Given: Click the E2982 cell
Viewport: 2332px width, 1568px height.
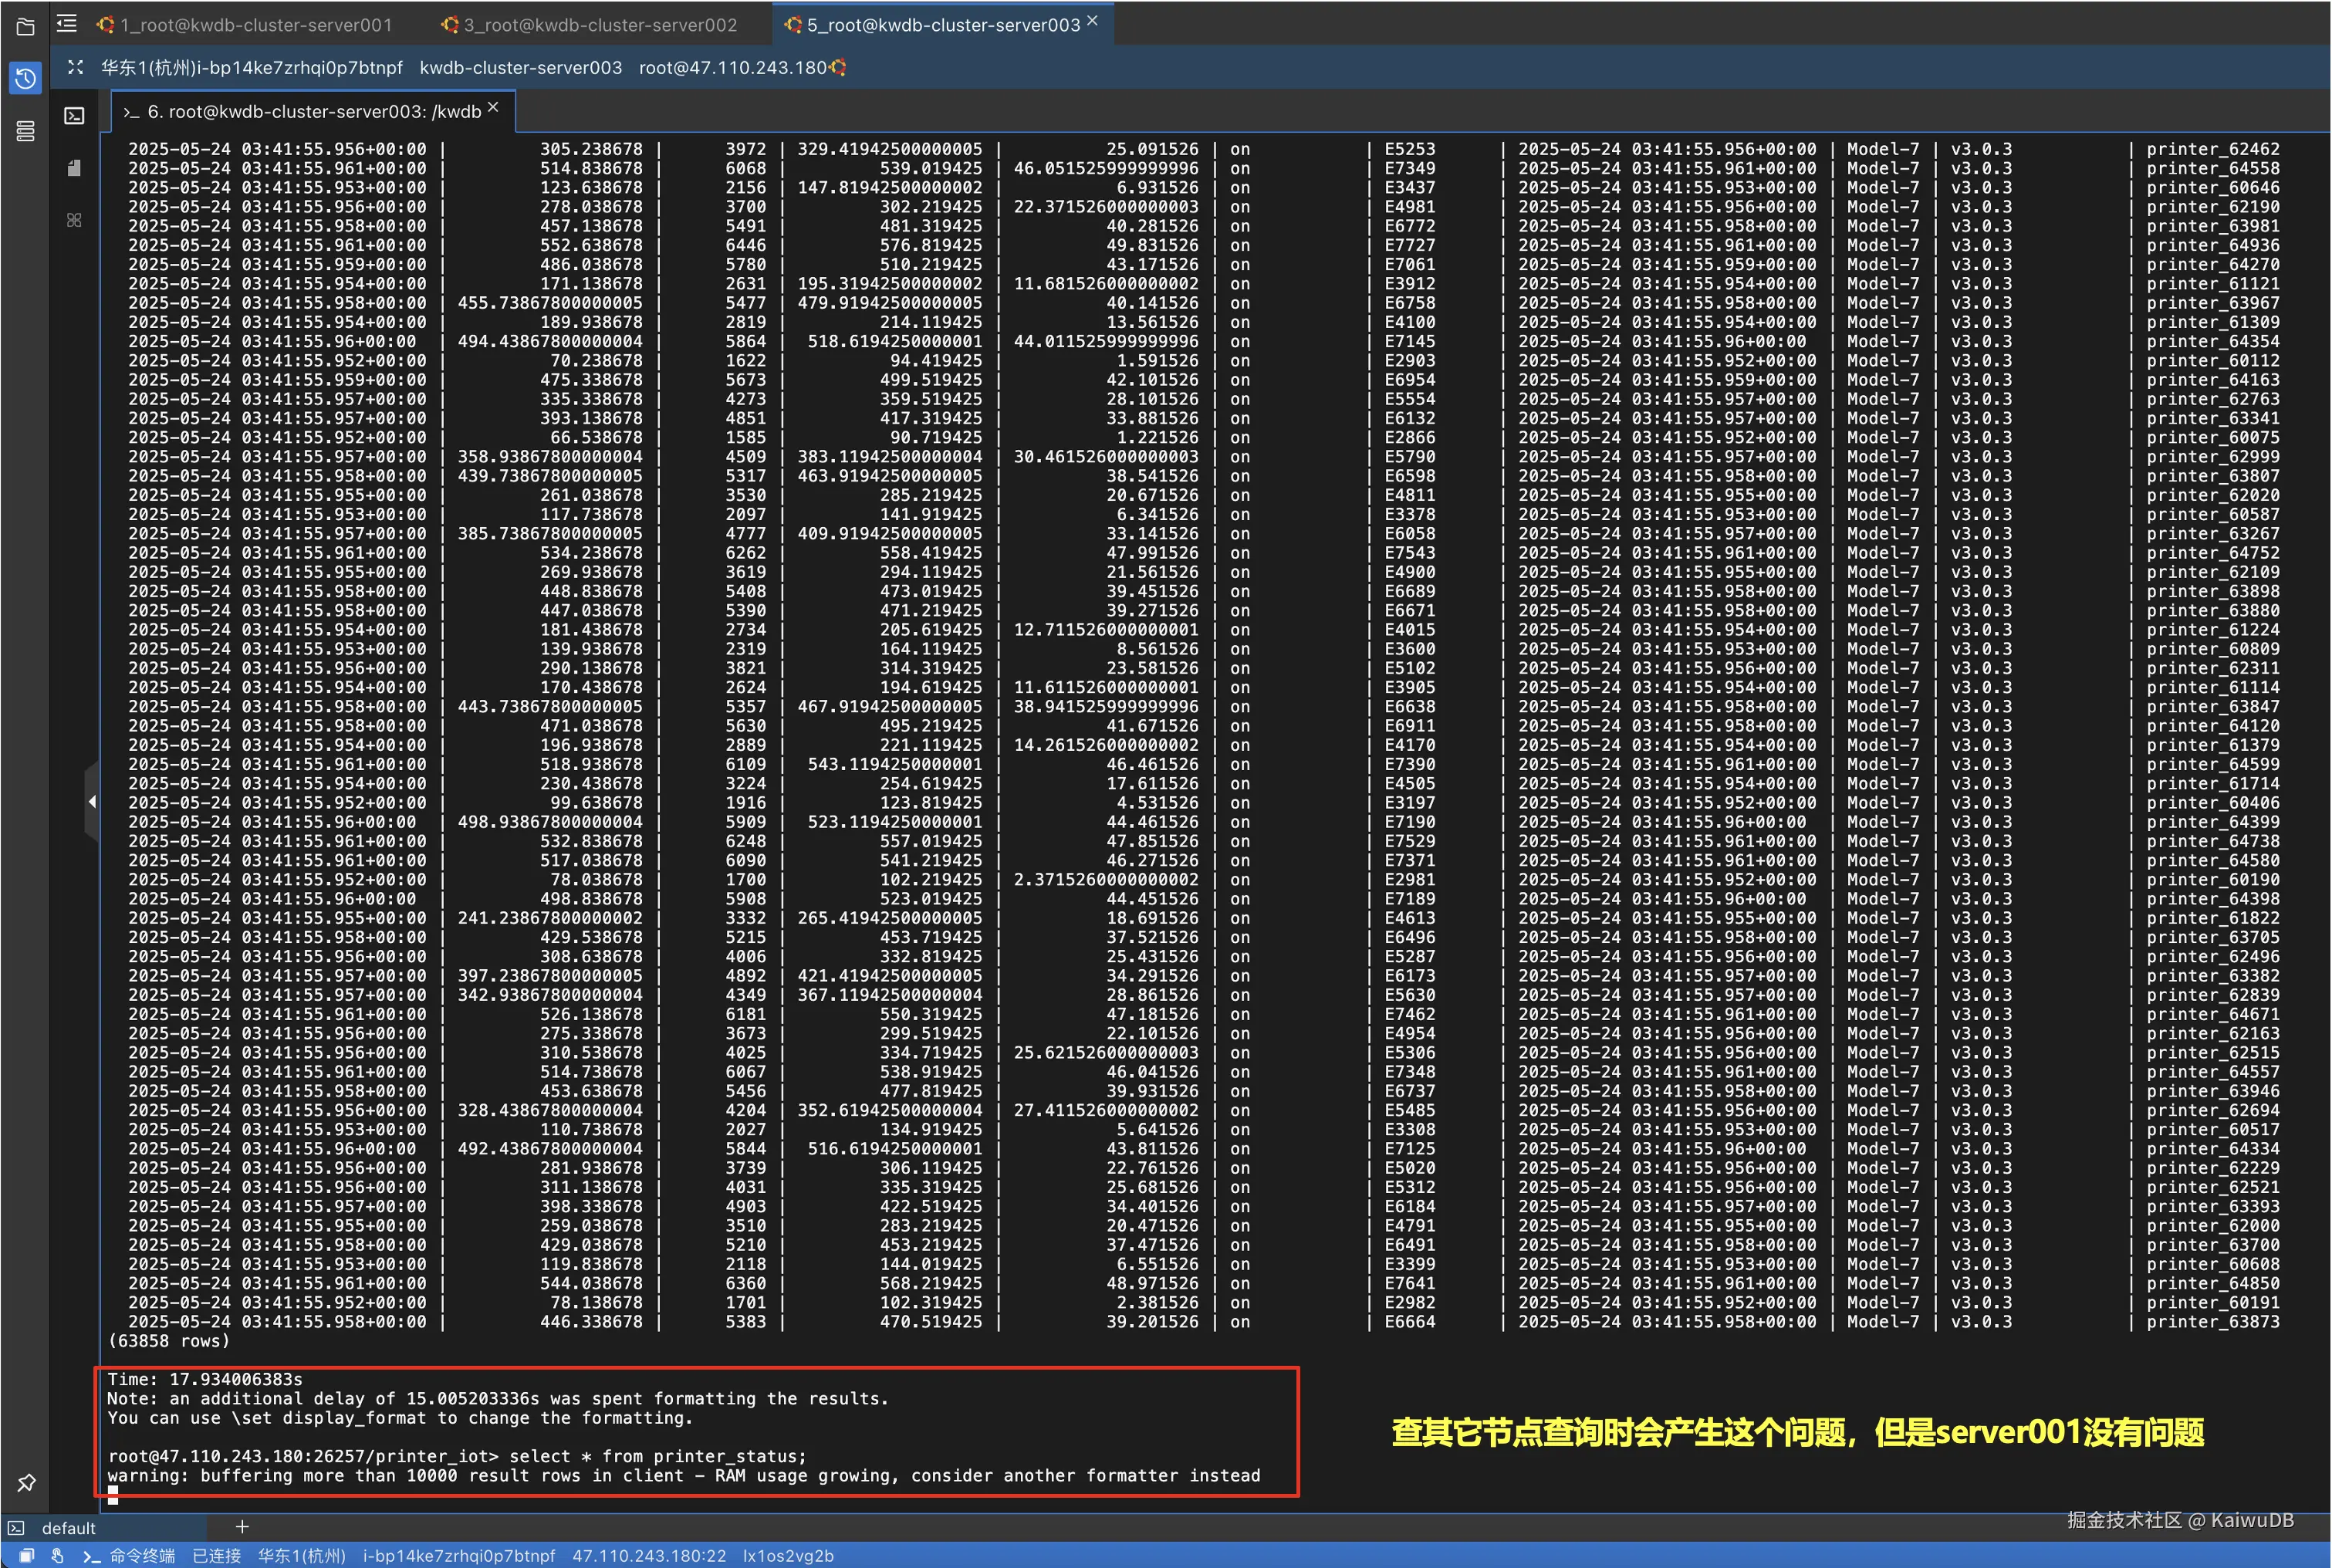Looking at the screenshot, I should (1409, 1303).
